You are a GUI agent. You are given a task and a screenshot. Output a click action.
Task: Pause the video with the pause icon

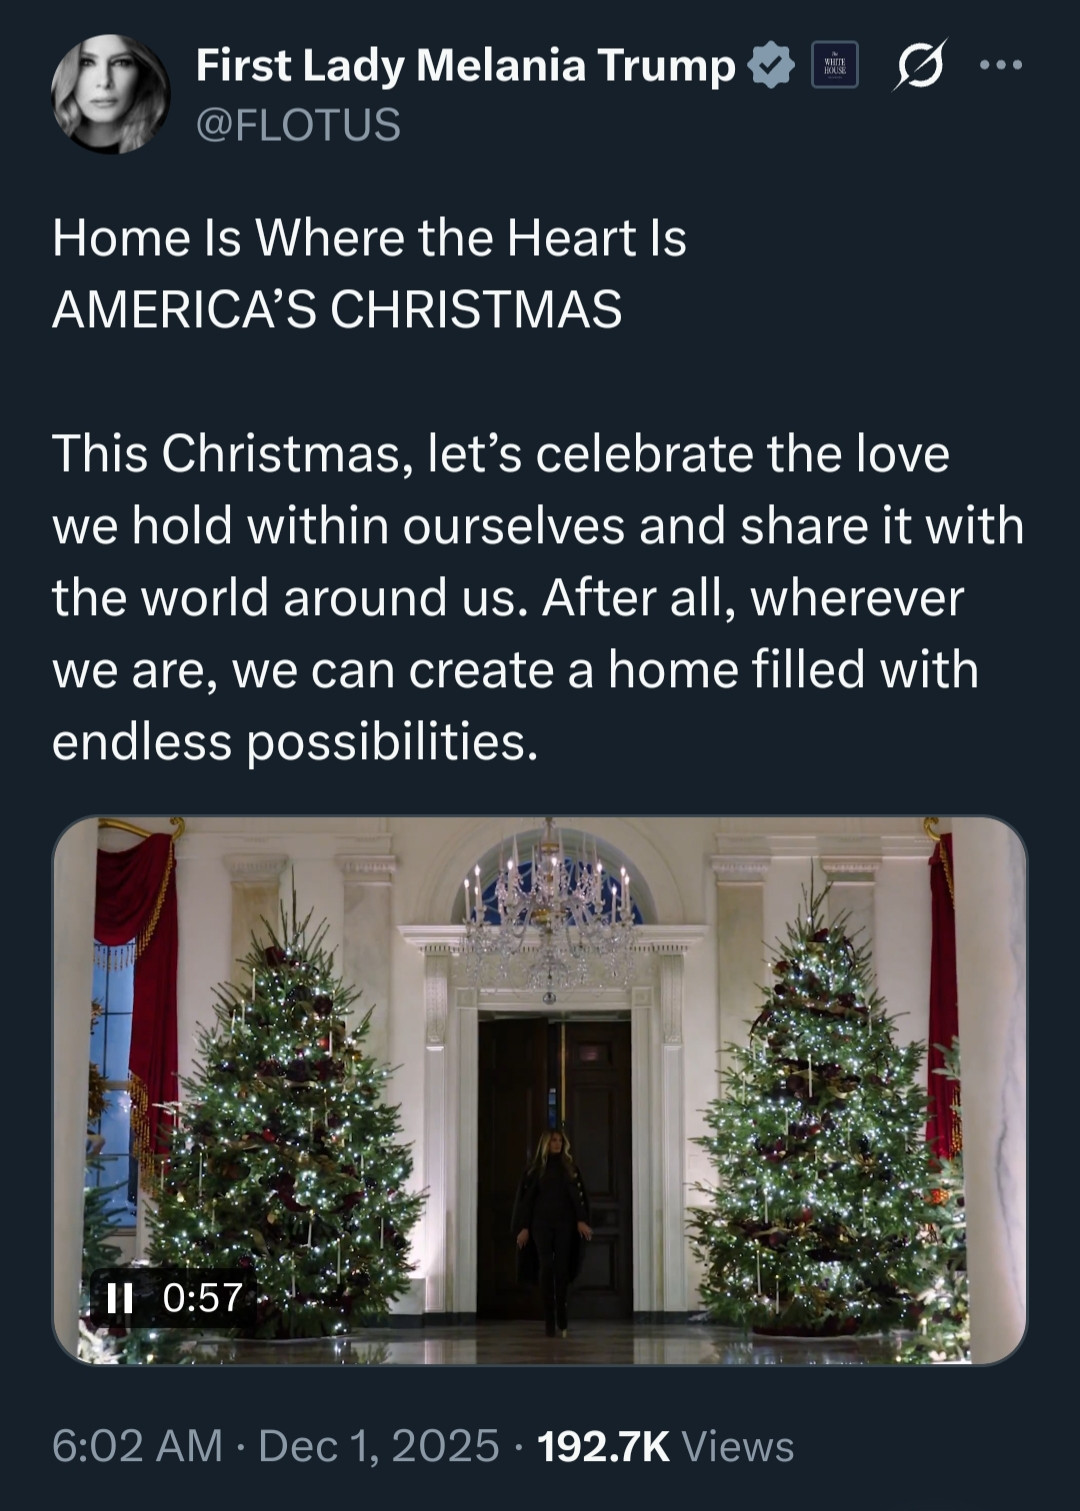click(x=120, y=1298)
